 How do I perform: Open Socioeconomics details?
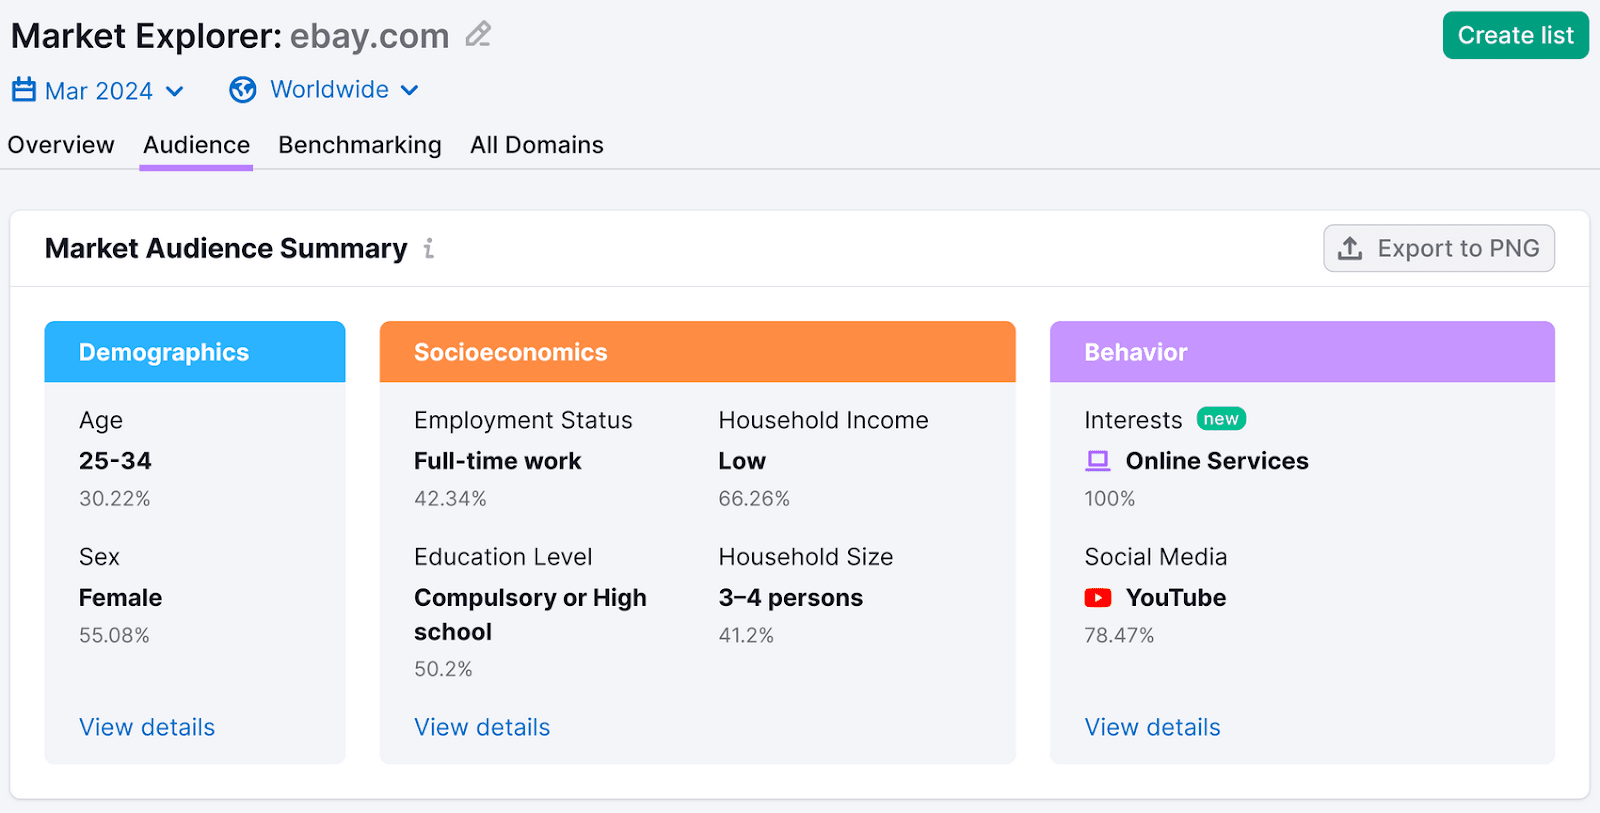point(482,727)
